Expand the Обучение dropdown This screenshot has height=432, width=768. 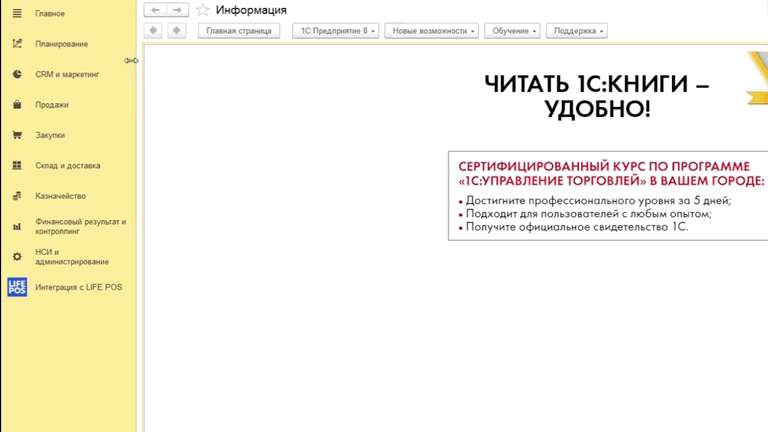point(512,31)
